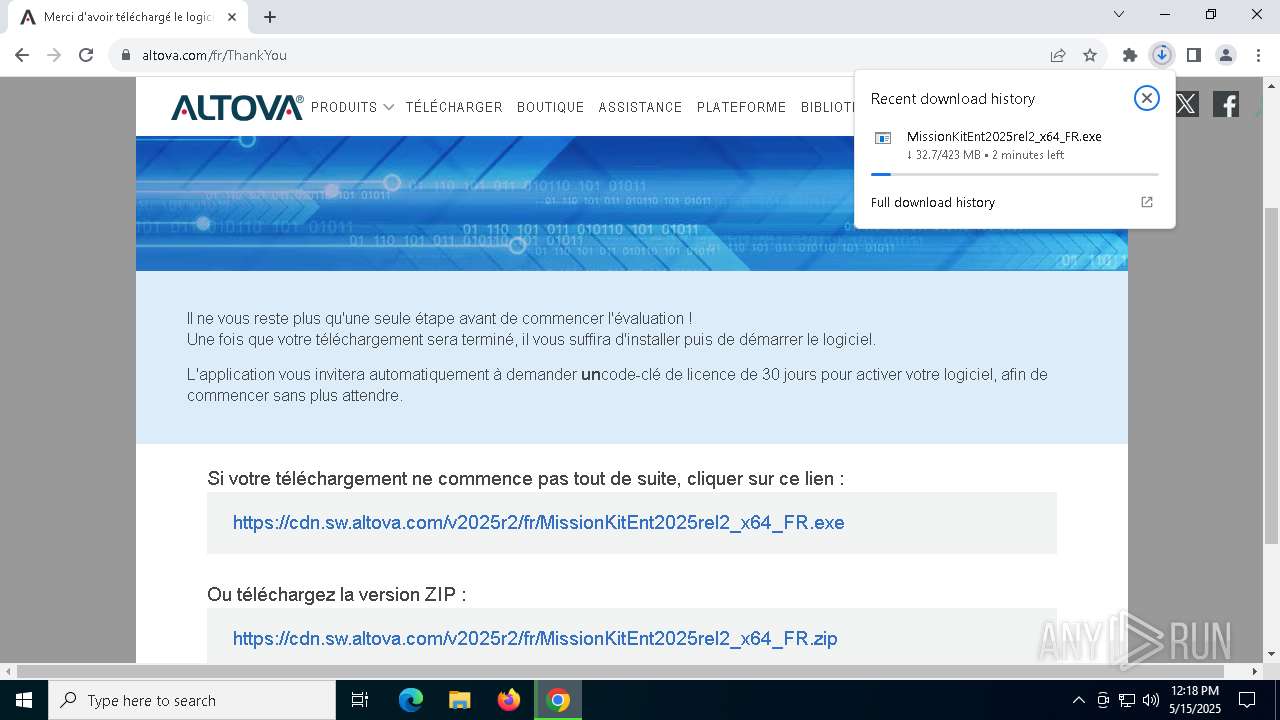Open Full download history external icon

1147,202
